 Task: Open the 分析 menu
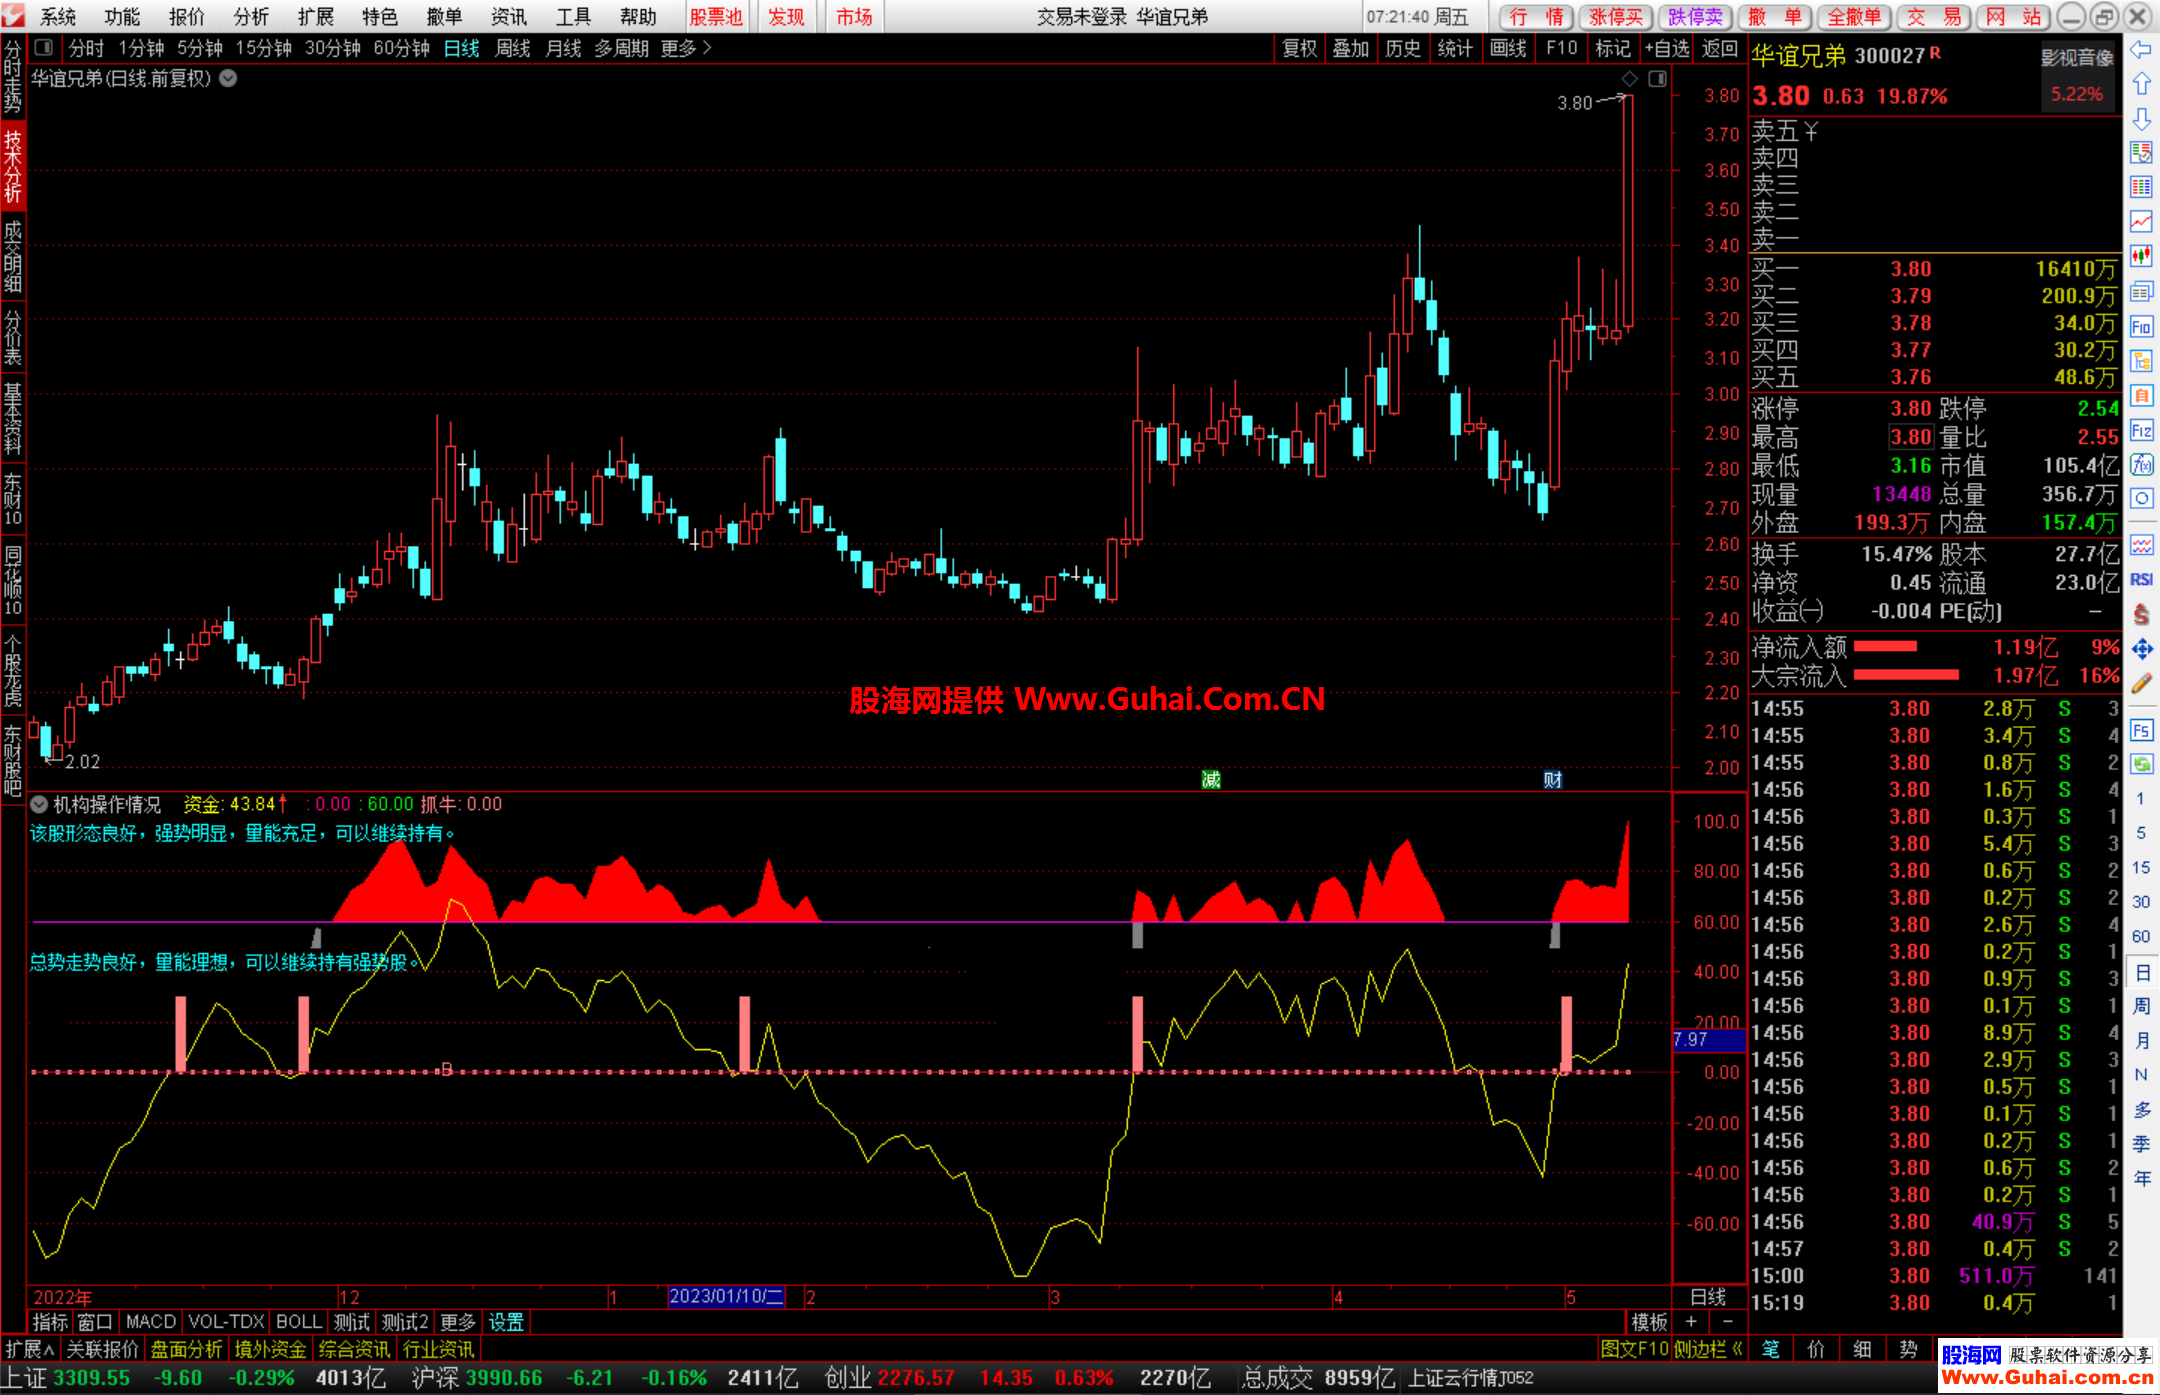point(251,17)
